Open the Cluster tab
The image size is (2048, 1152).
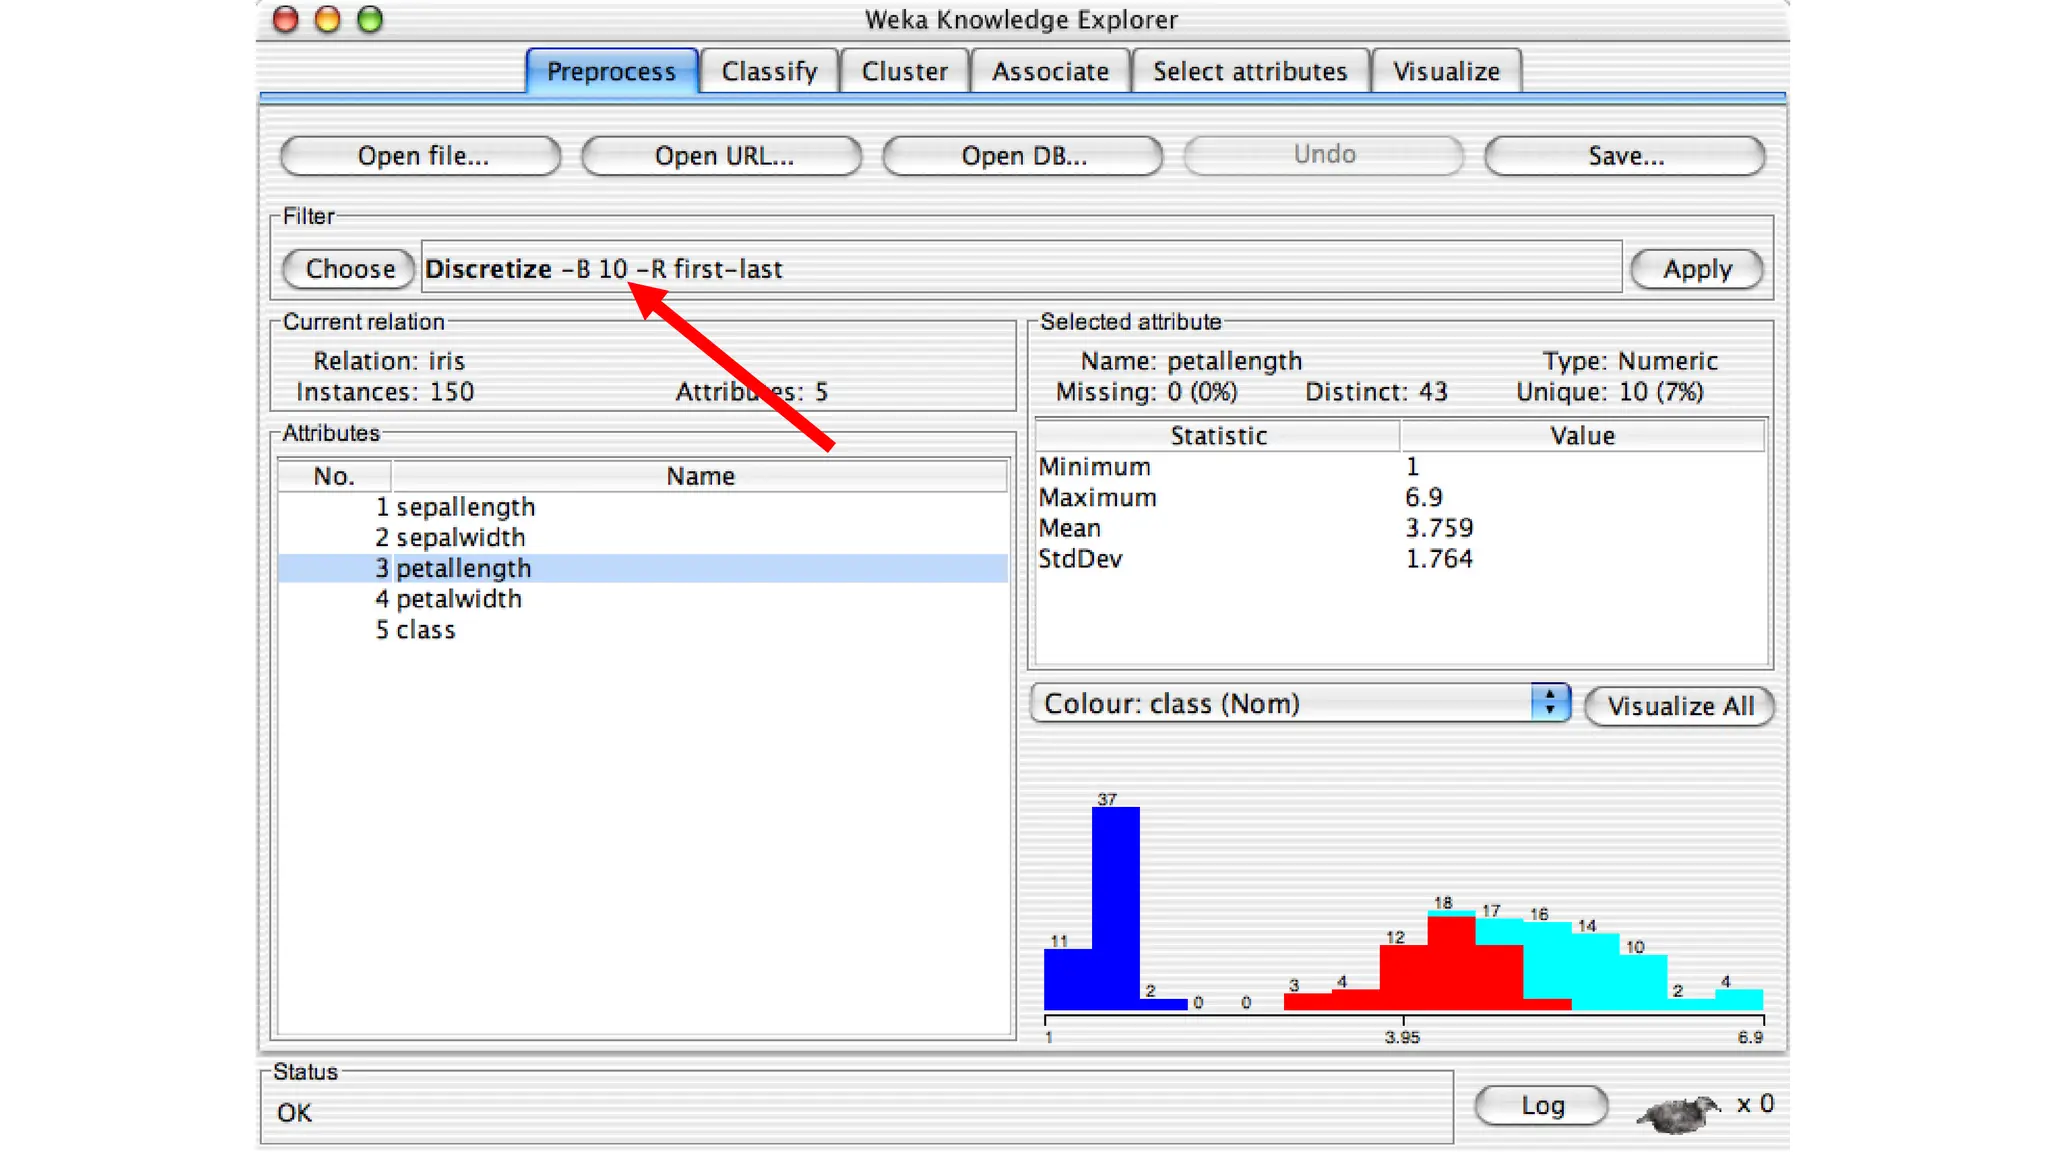[904, 72]
